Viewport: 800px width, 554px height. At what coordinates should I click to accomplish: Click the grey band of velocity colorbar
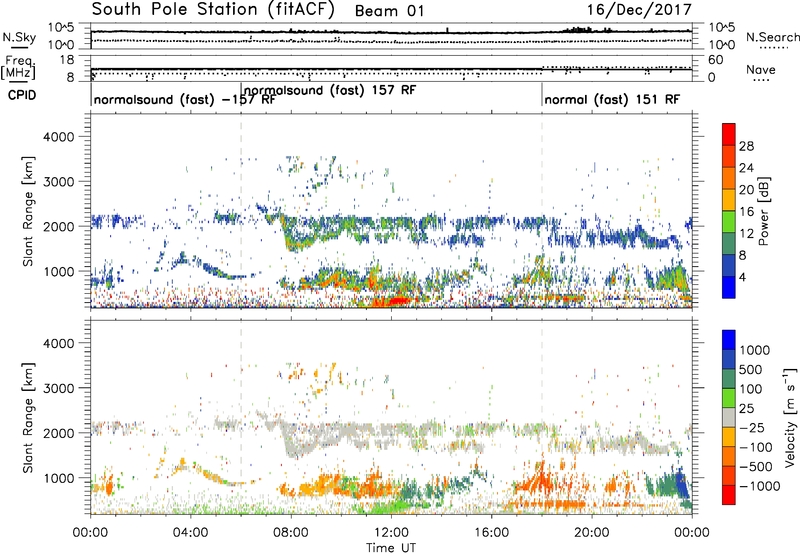729,417
